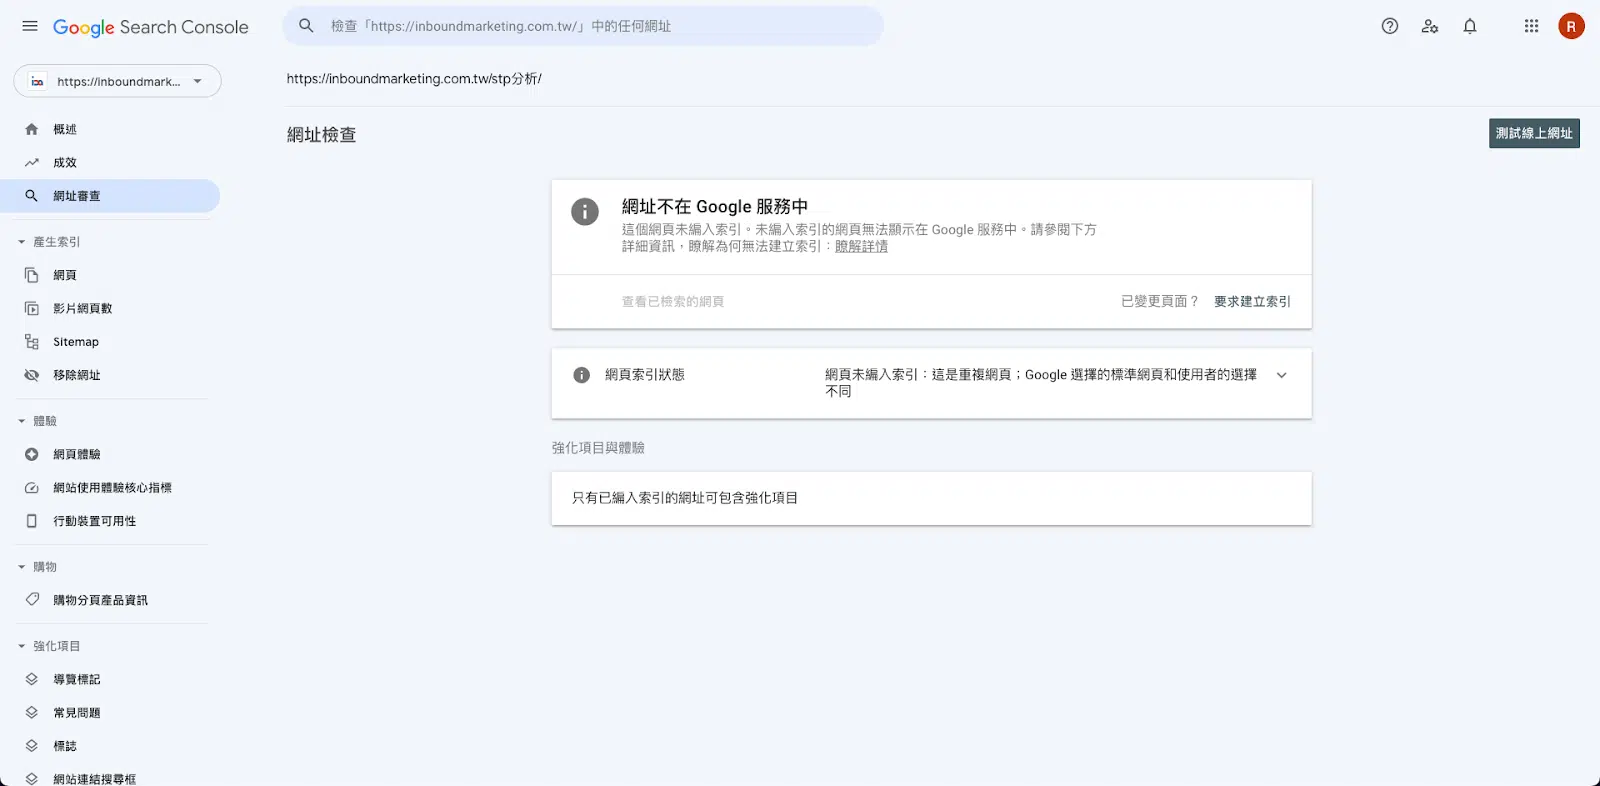This screenshot has height=786, width=1600.
Task: Open the hamburger main menu
Action: tap(30, 26)
